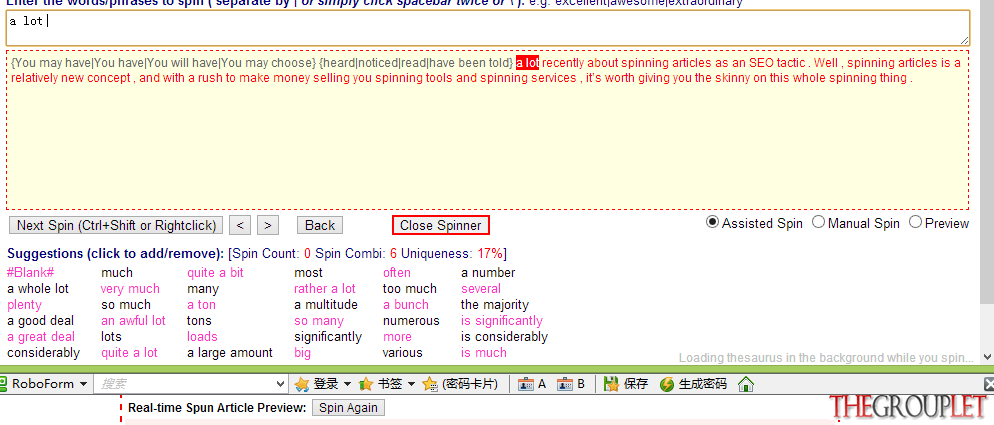
Task: Go to previous spin with < button
Action: [x=240, y=225]
